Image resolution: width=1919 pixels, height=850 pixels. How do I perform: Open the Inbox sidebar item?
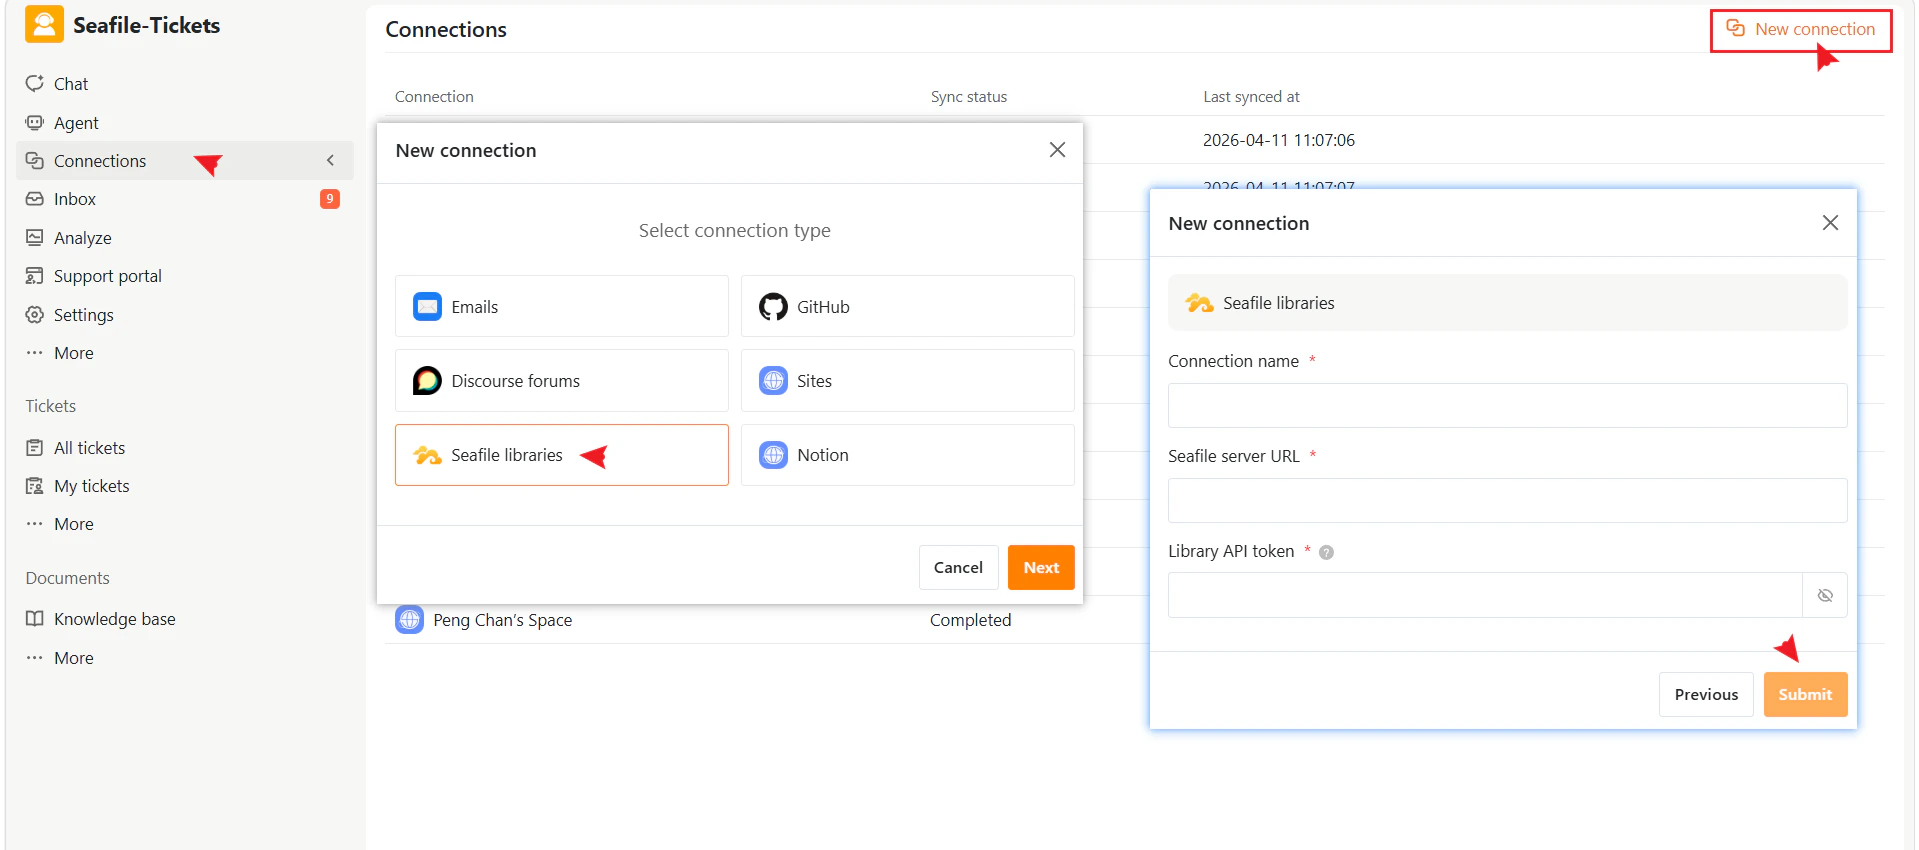click(75, 199)
